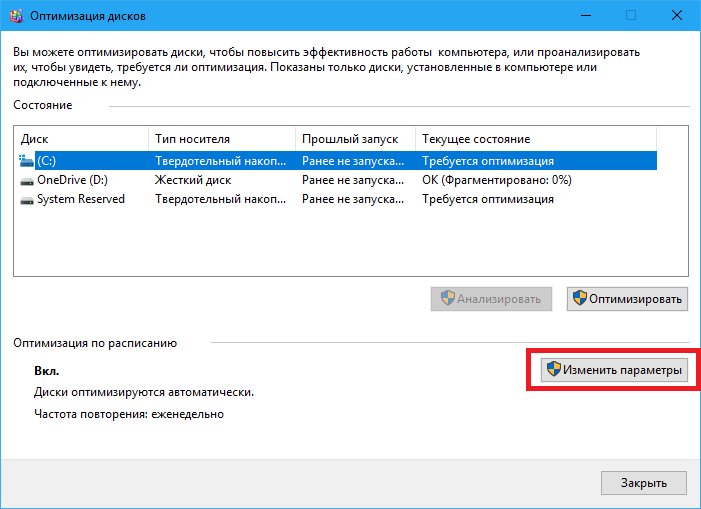Click «Ранее не запуска...» in OneDrive (D:) row
701x509 pixels.
(353, 180)
